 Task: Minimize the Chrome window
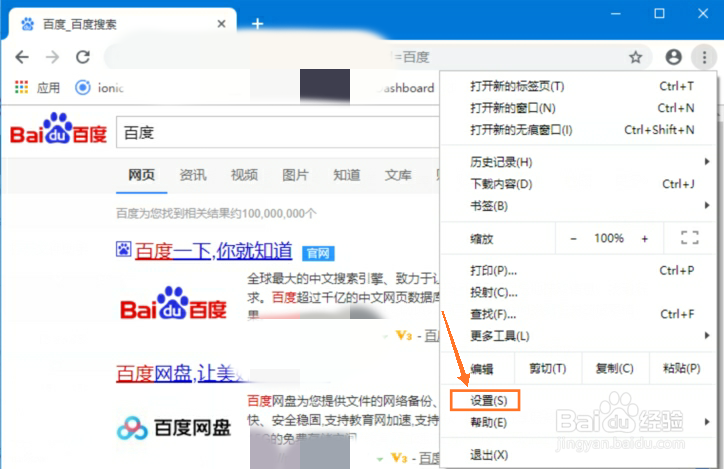tap(616, 14)
